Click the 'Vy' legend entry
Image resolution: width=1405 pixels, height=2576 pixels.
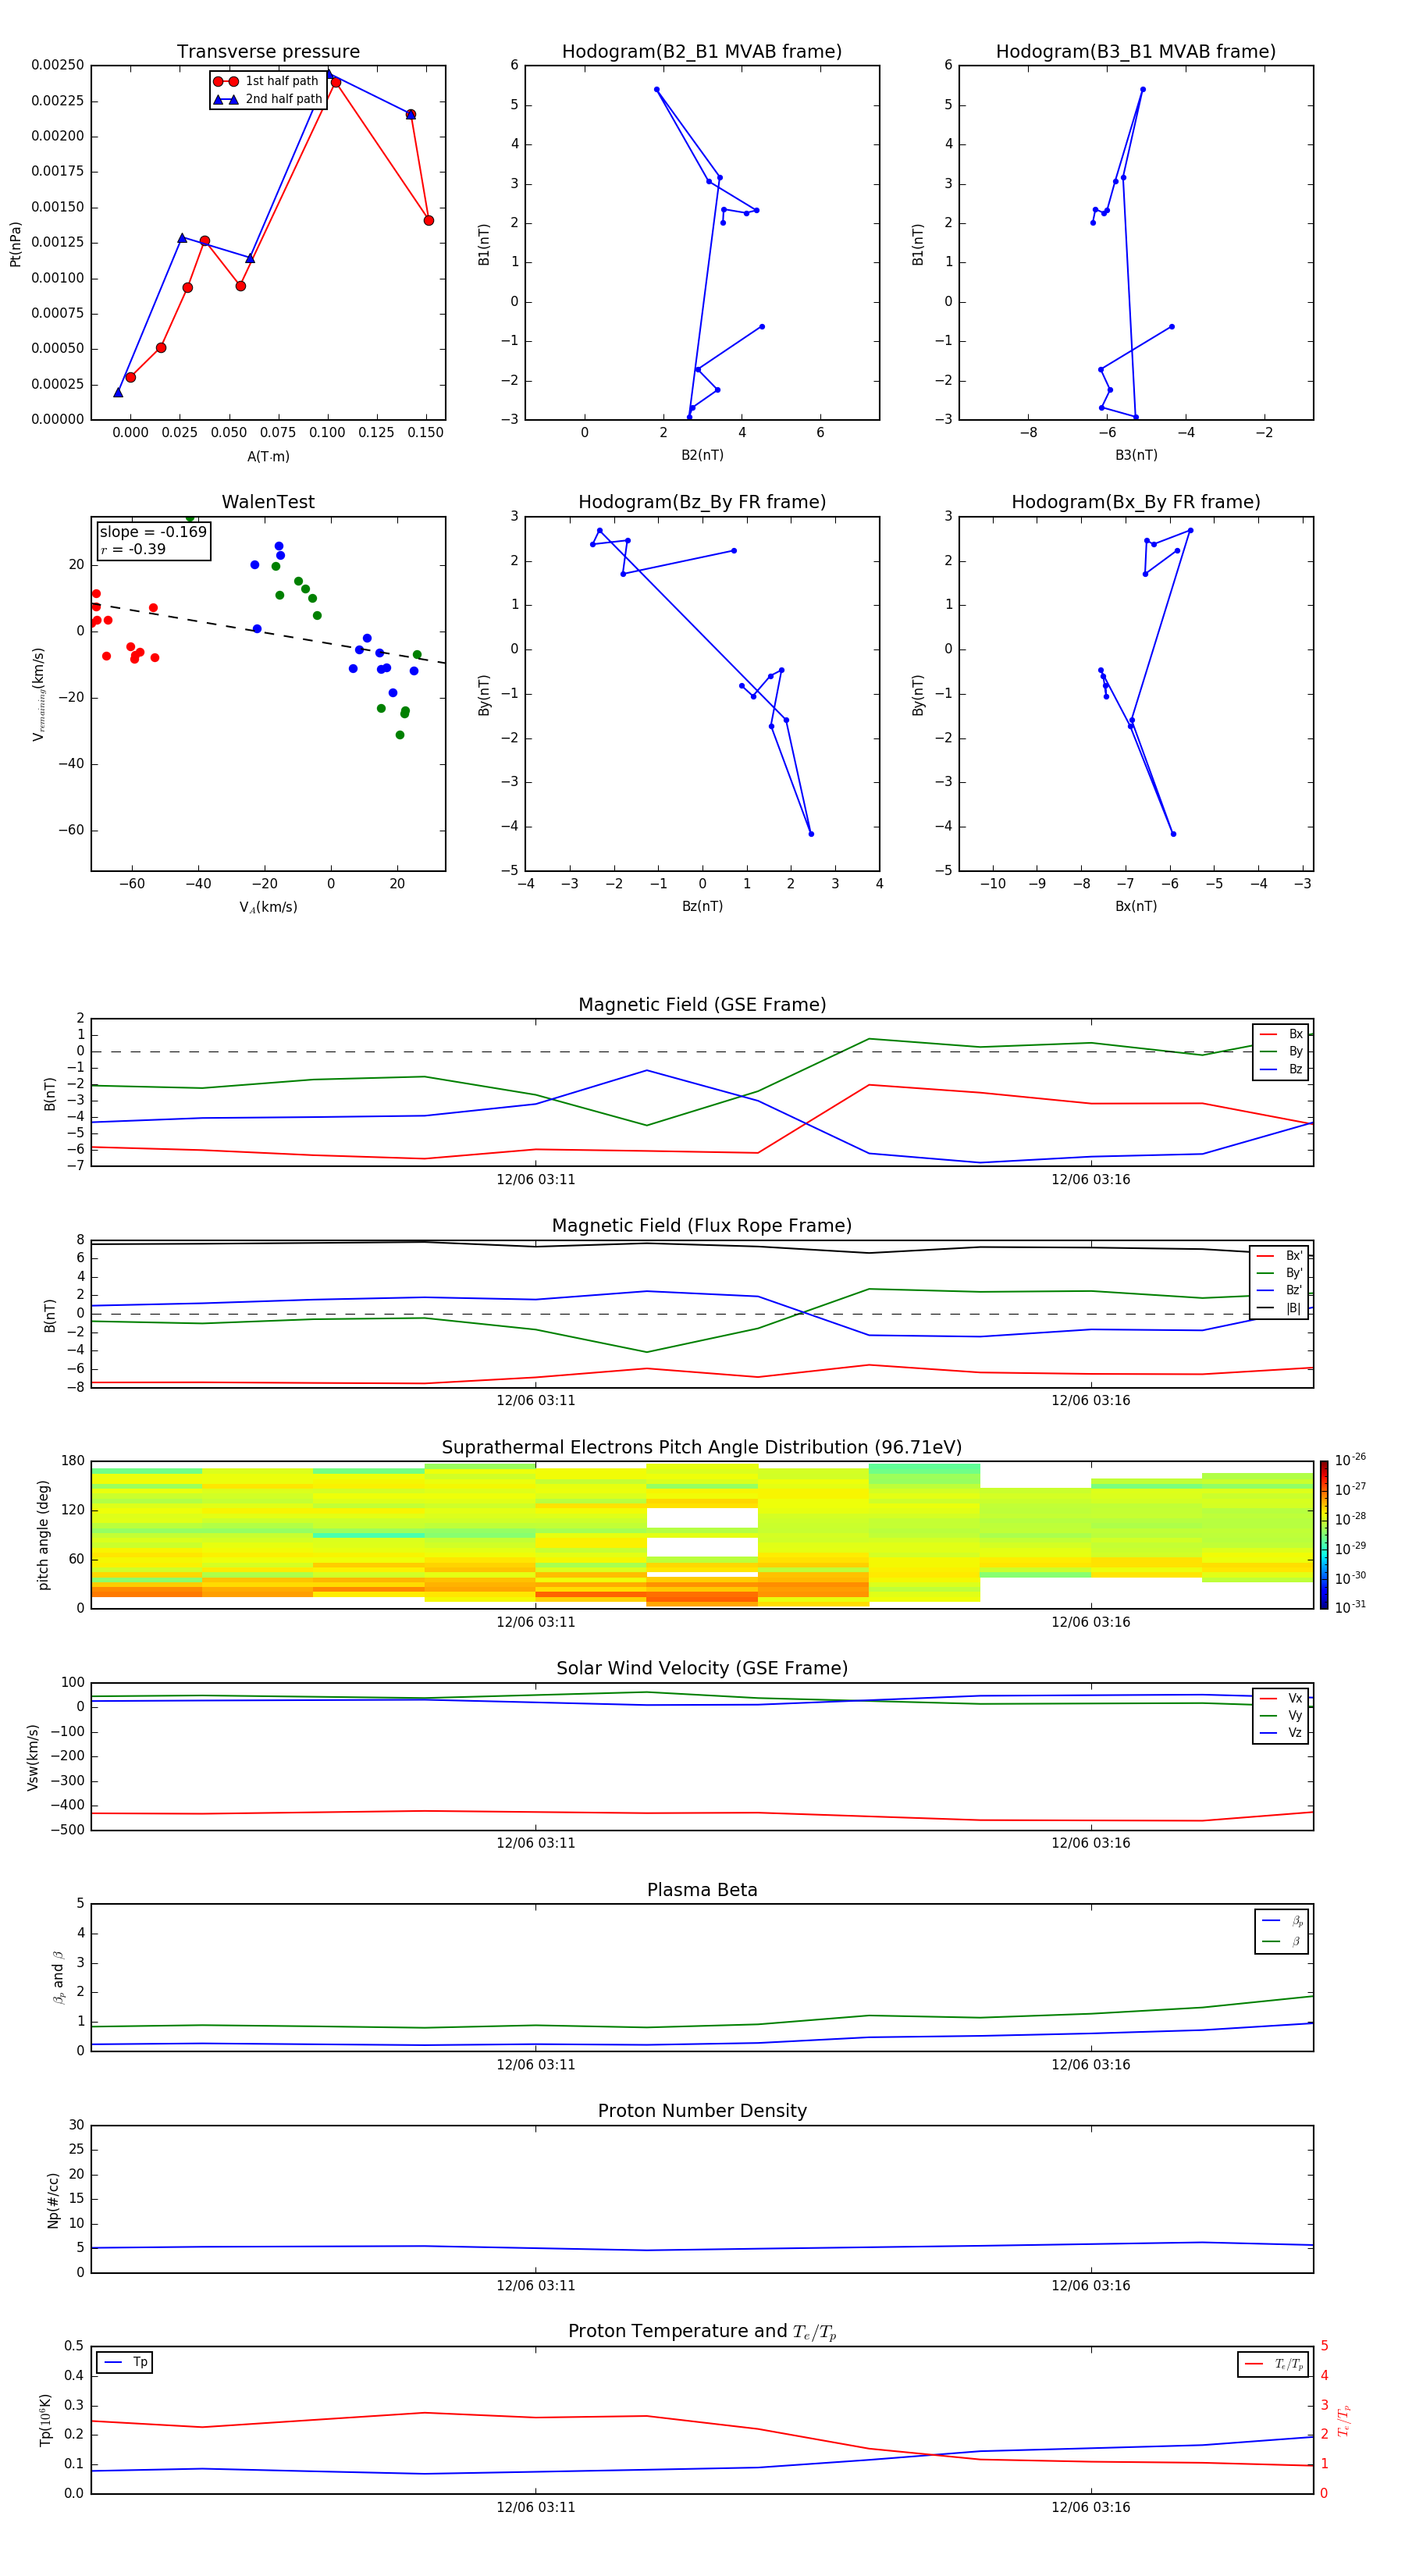[x=1281, y=1715]
